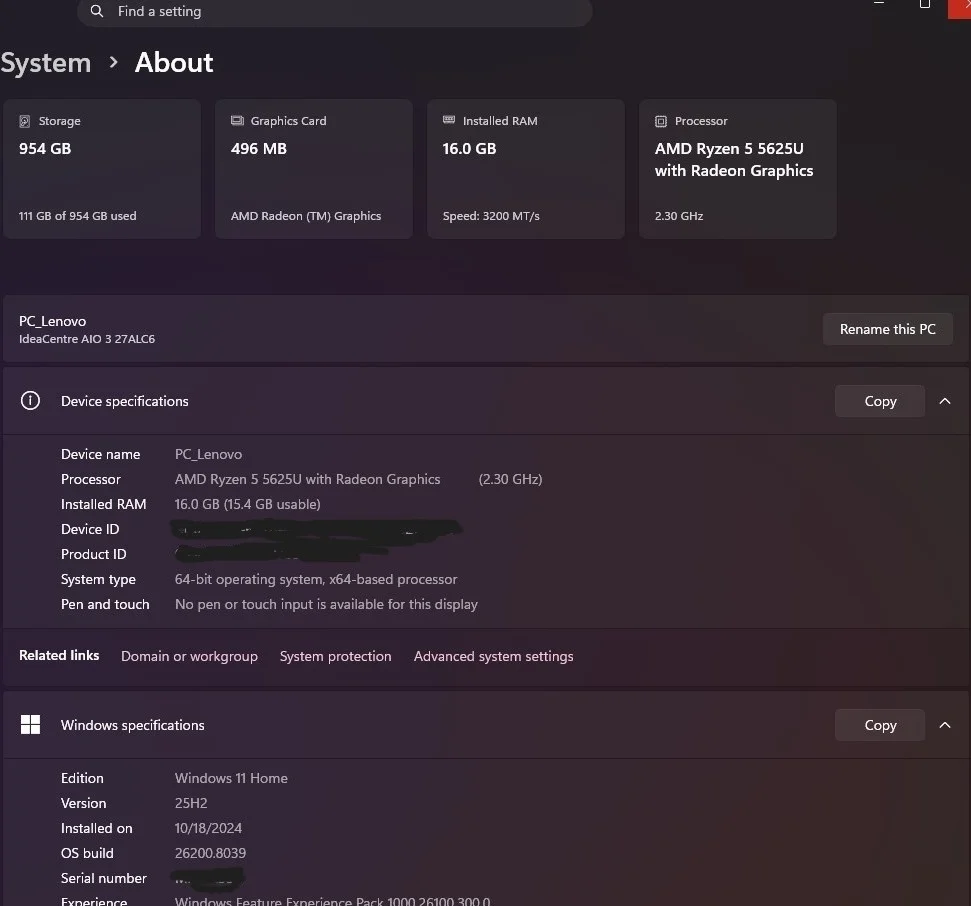This screenshot has width=971, height=906.
Task: Open the Domain or workgroup link
Action: (x=189, y=656)
